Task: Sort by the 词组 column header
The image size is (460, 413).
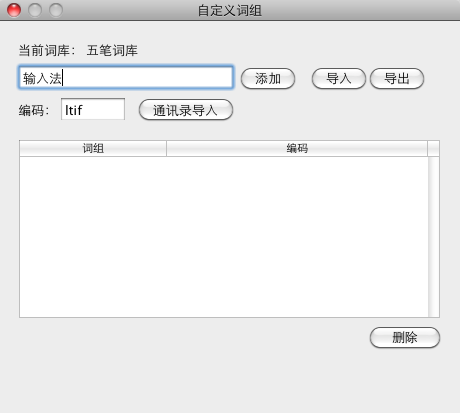Action: [93, 148]
